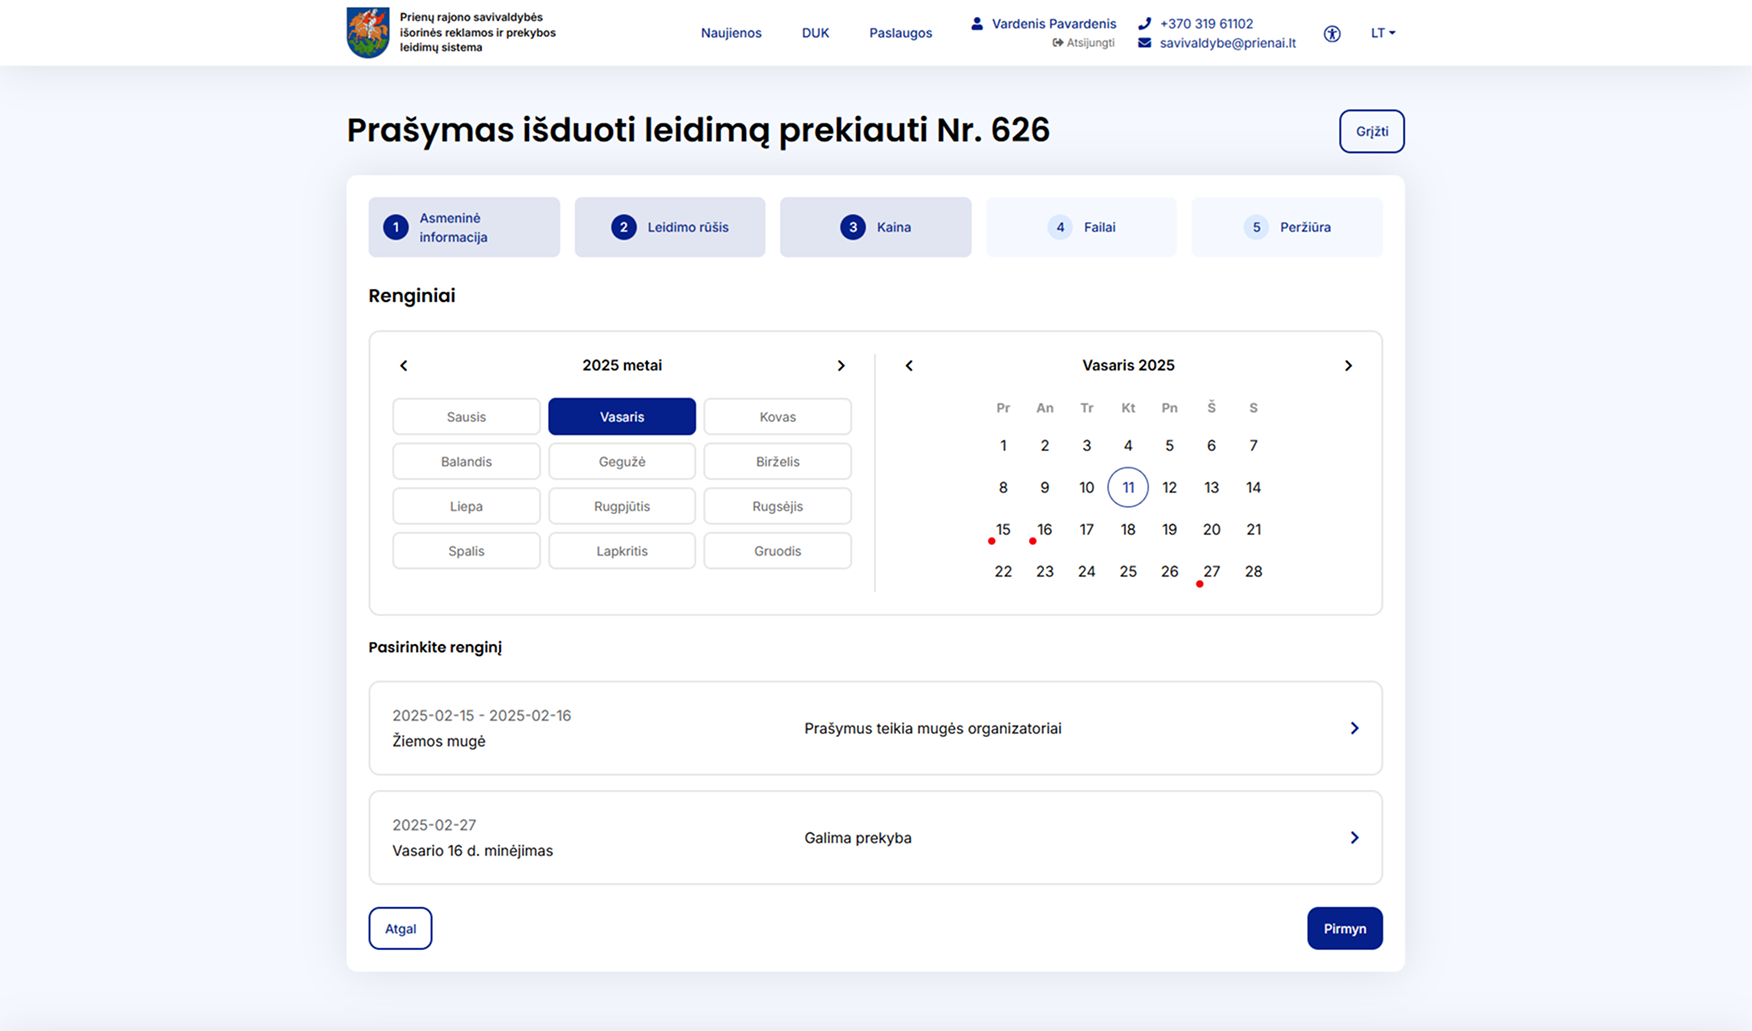Advance to next year after 2025 metai
The height and width of the screenshot is (1031, 1752).
click(x=841, y=366)
